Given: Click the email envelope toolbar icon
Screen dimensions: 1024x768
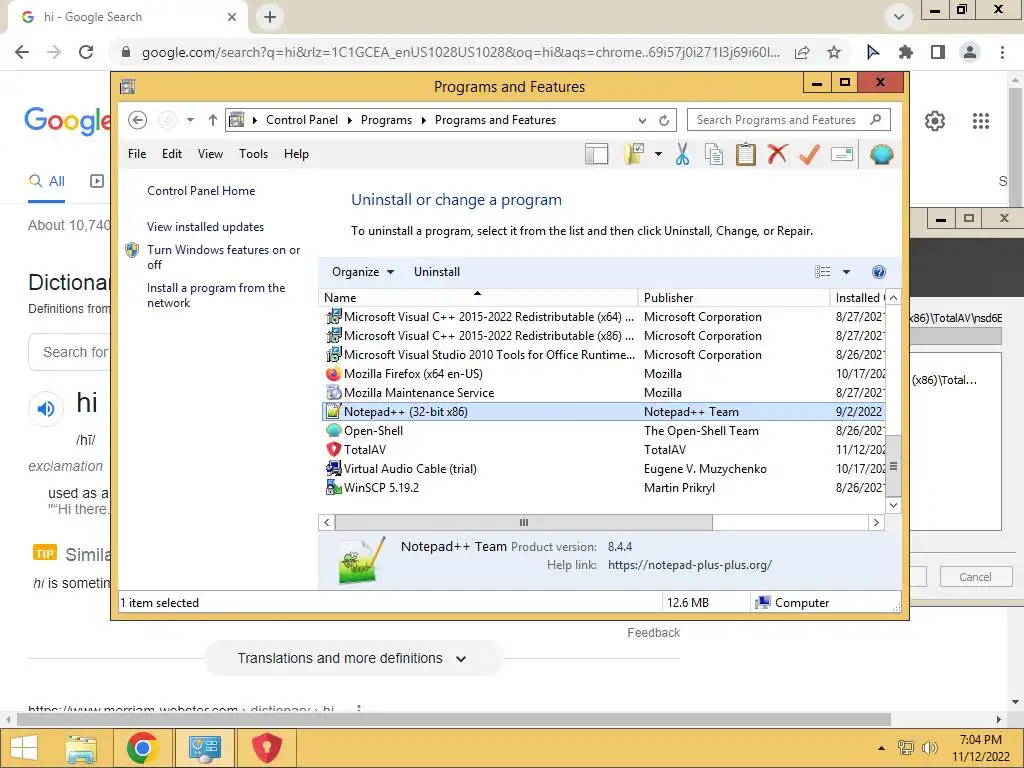Looking at the screenshot, I should tap(842, 154).
